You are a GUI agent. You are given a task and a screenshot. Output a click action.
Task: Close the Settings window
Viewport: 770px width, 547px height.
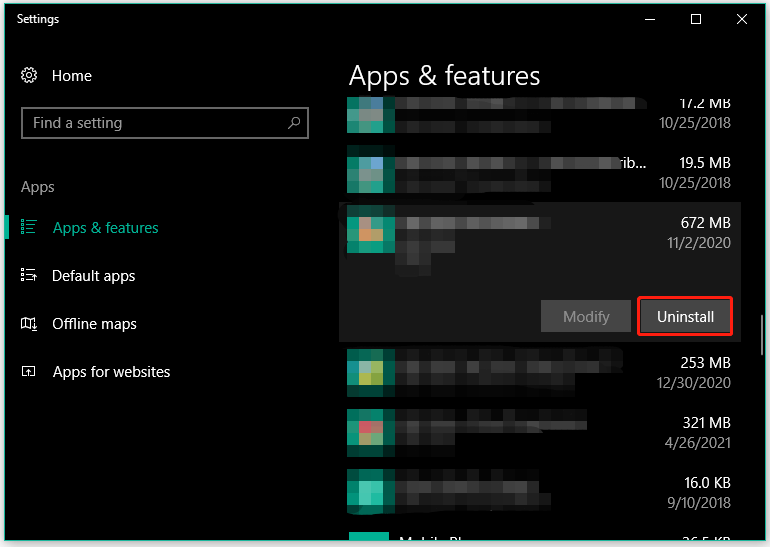click(x=742, y=19)
